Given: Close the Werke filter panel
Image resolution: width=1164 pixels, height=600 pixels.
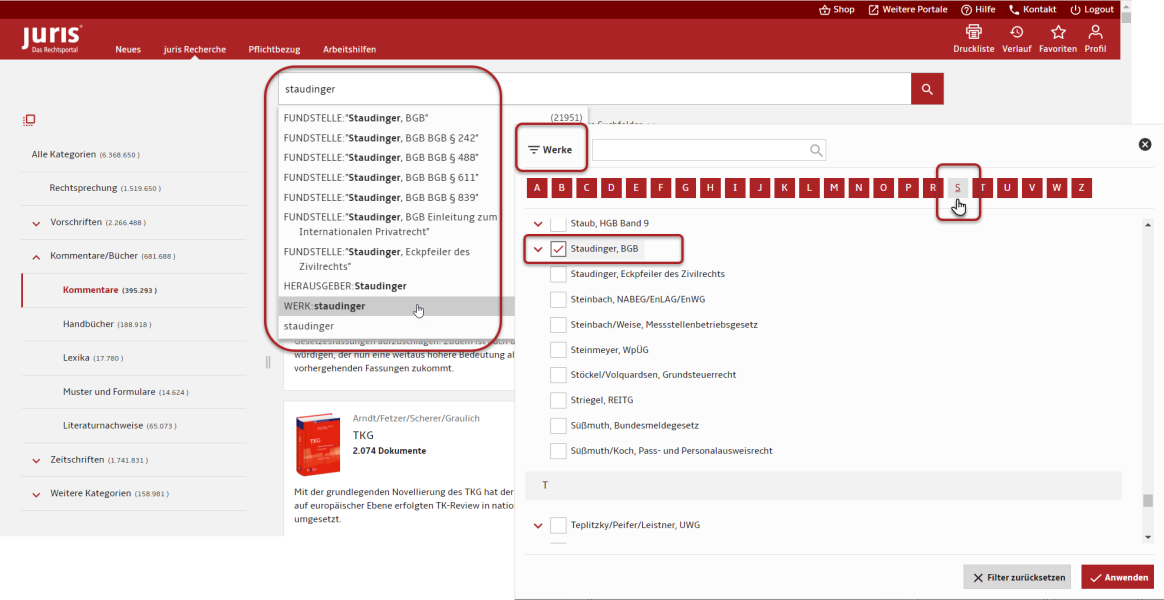Looking at the screenshot, I should click(1145, 144).
